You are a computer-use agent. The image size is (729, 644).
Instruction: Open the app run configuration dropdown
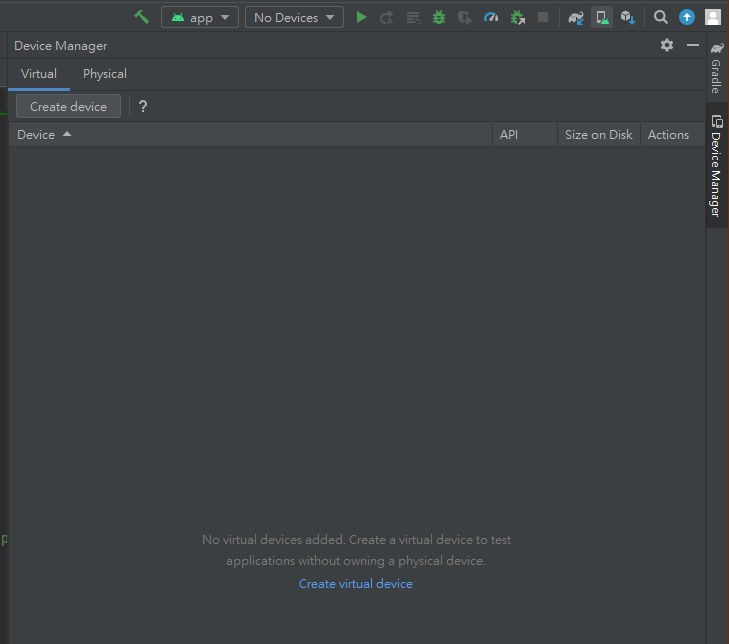[200, 18]
